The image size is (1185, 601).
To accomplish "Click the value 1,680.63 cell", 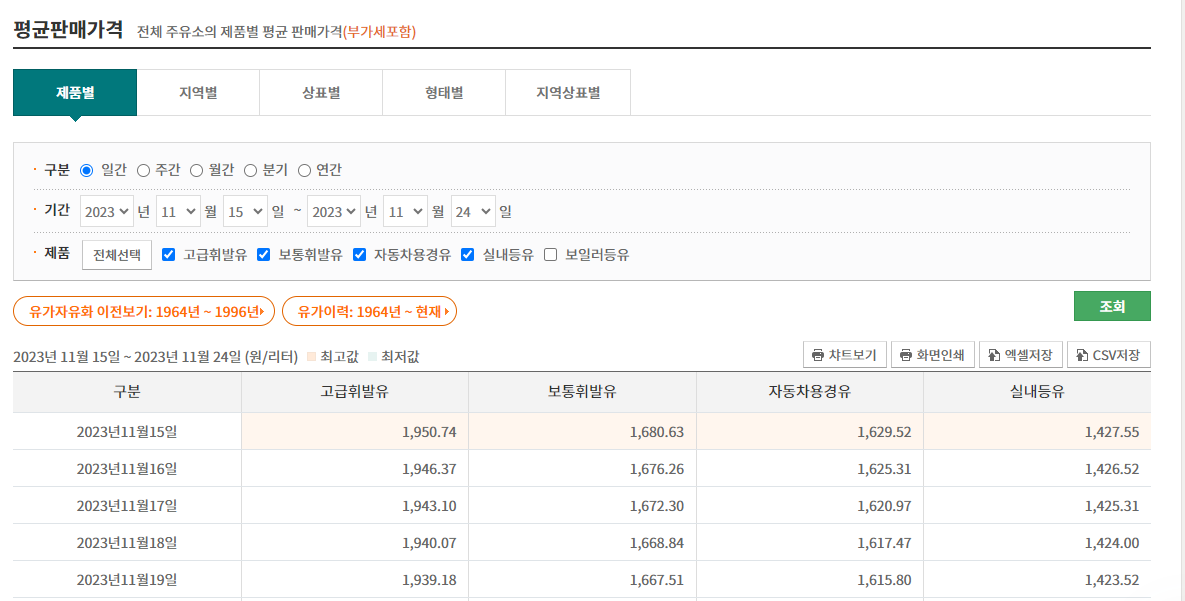I will (x=583, y=432).
